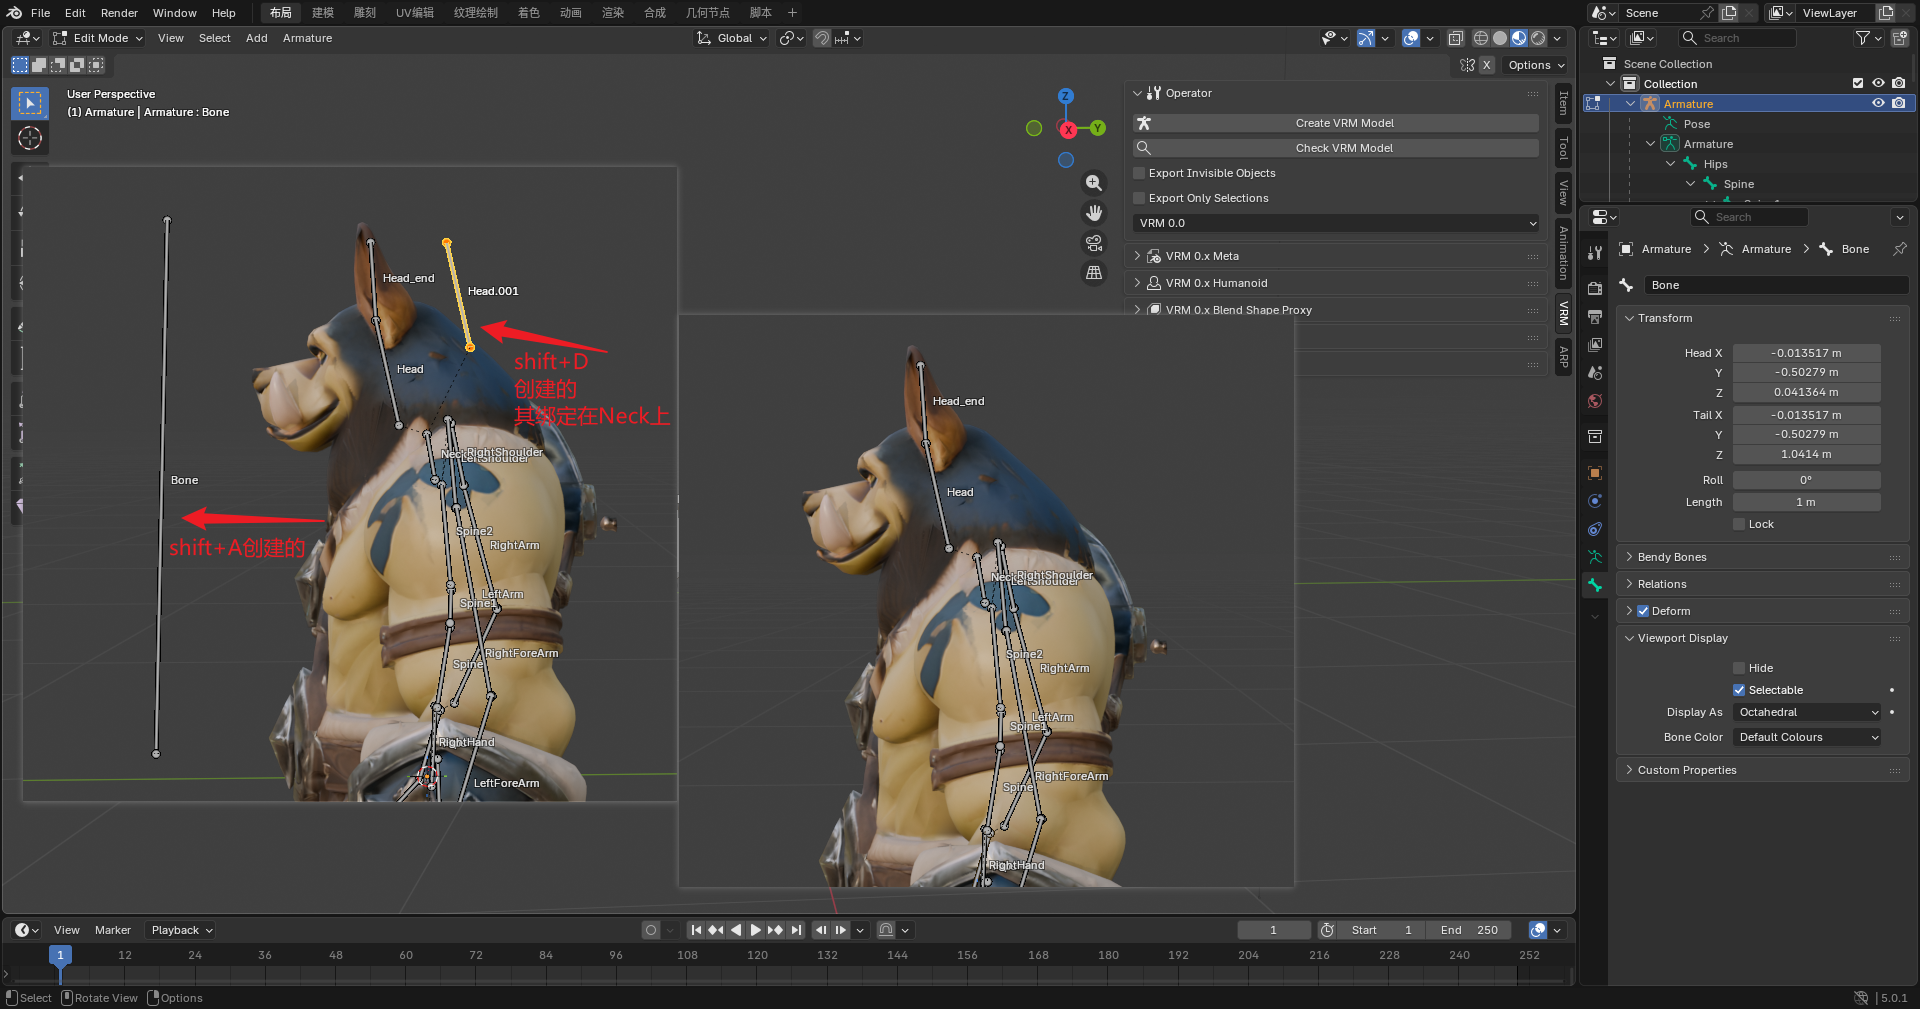
Task: Open the File menu
Action: [40, 13]
